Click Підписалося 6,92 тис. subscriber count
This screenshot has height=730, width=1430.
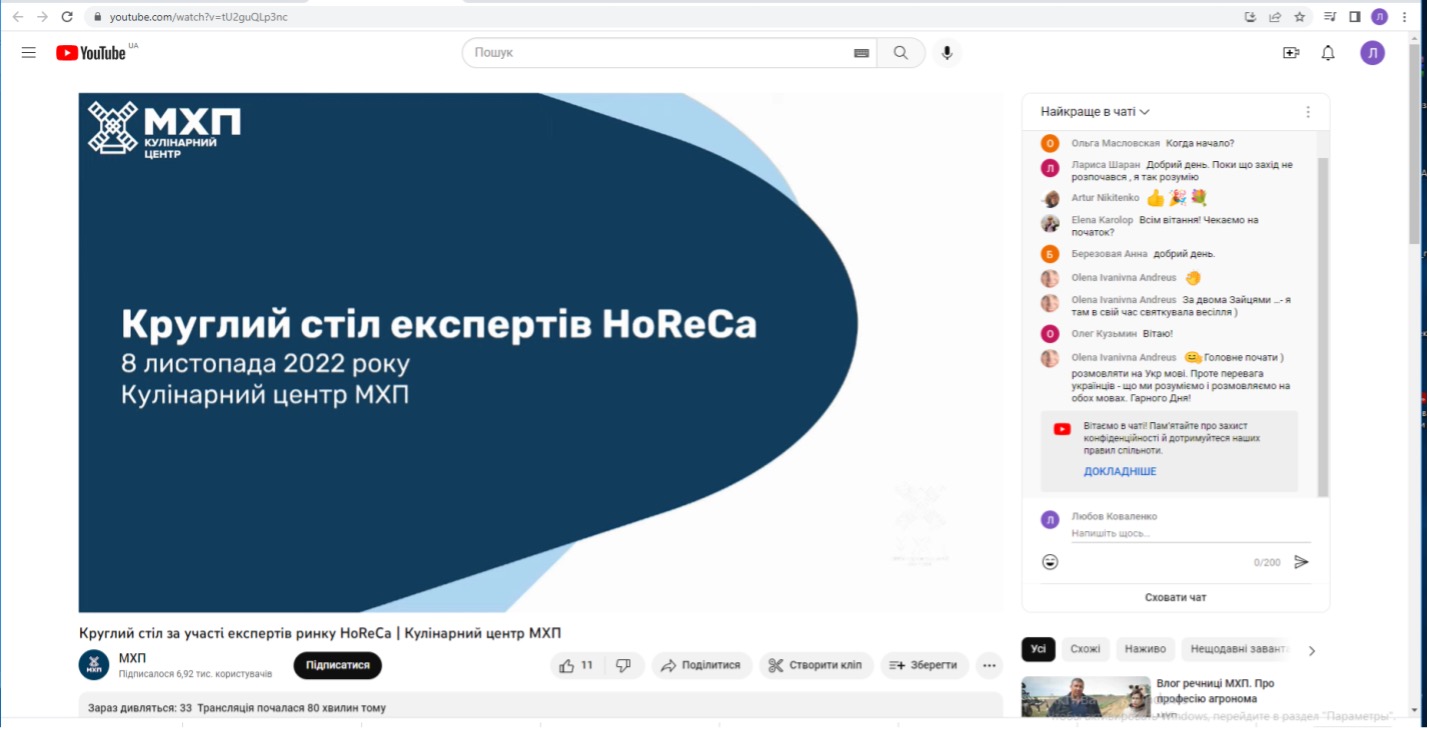(195, 674)
